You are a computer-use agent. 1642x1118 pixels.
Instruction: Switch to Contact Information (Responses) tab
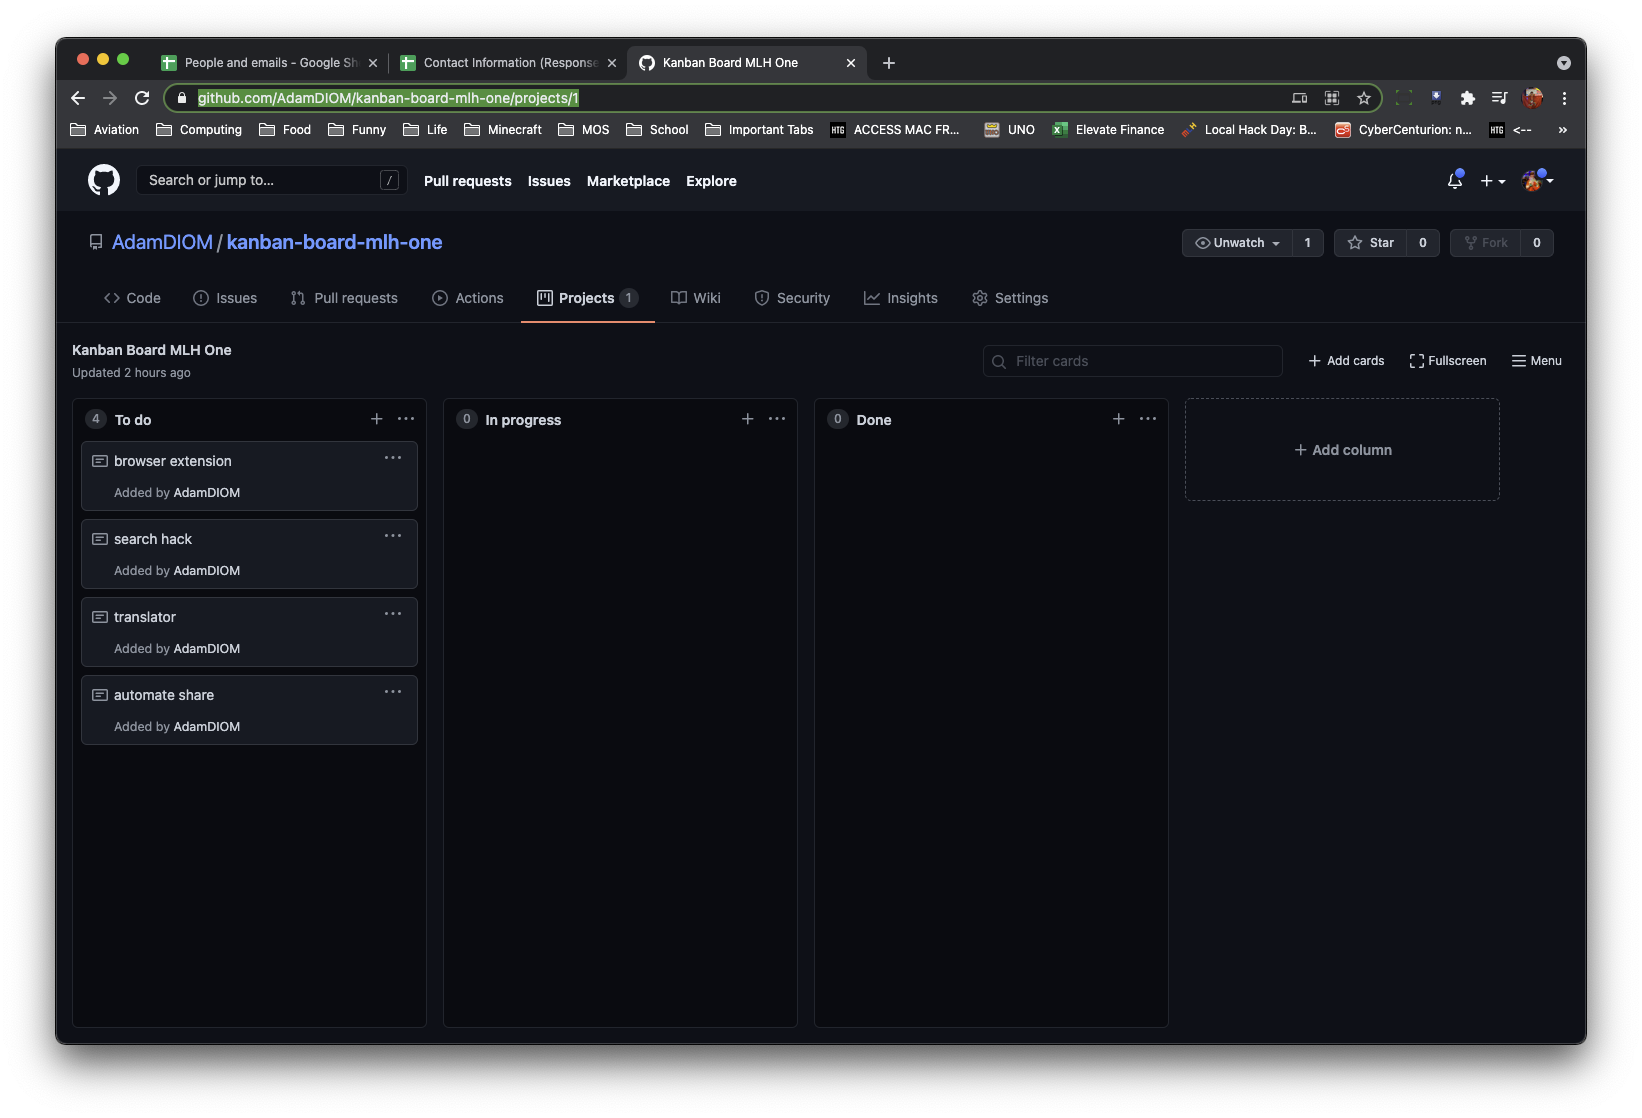(x=508, y=63)
